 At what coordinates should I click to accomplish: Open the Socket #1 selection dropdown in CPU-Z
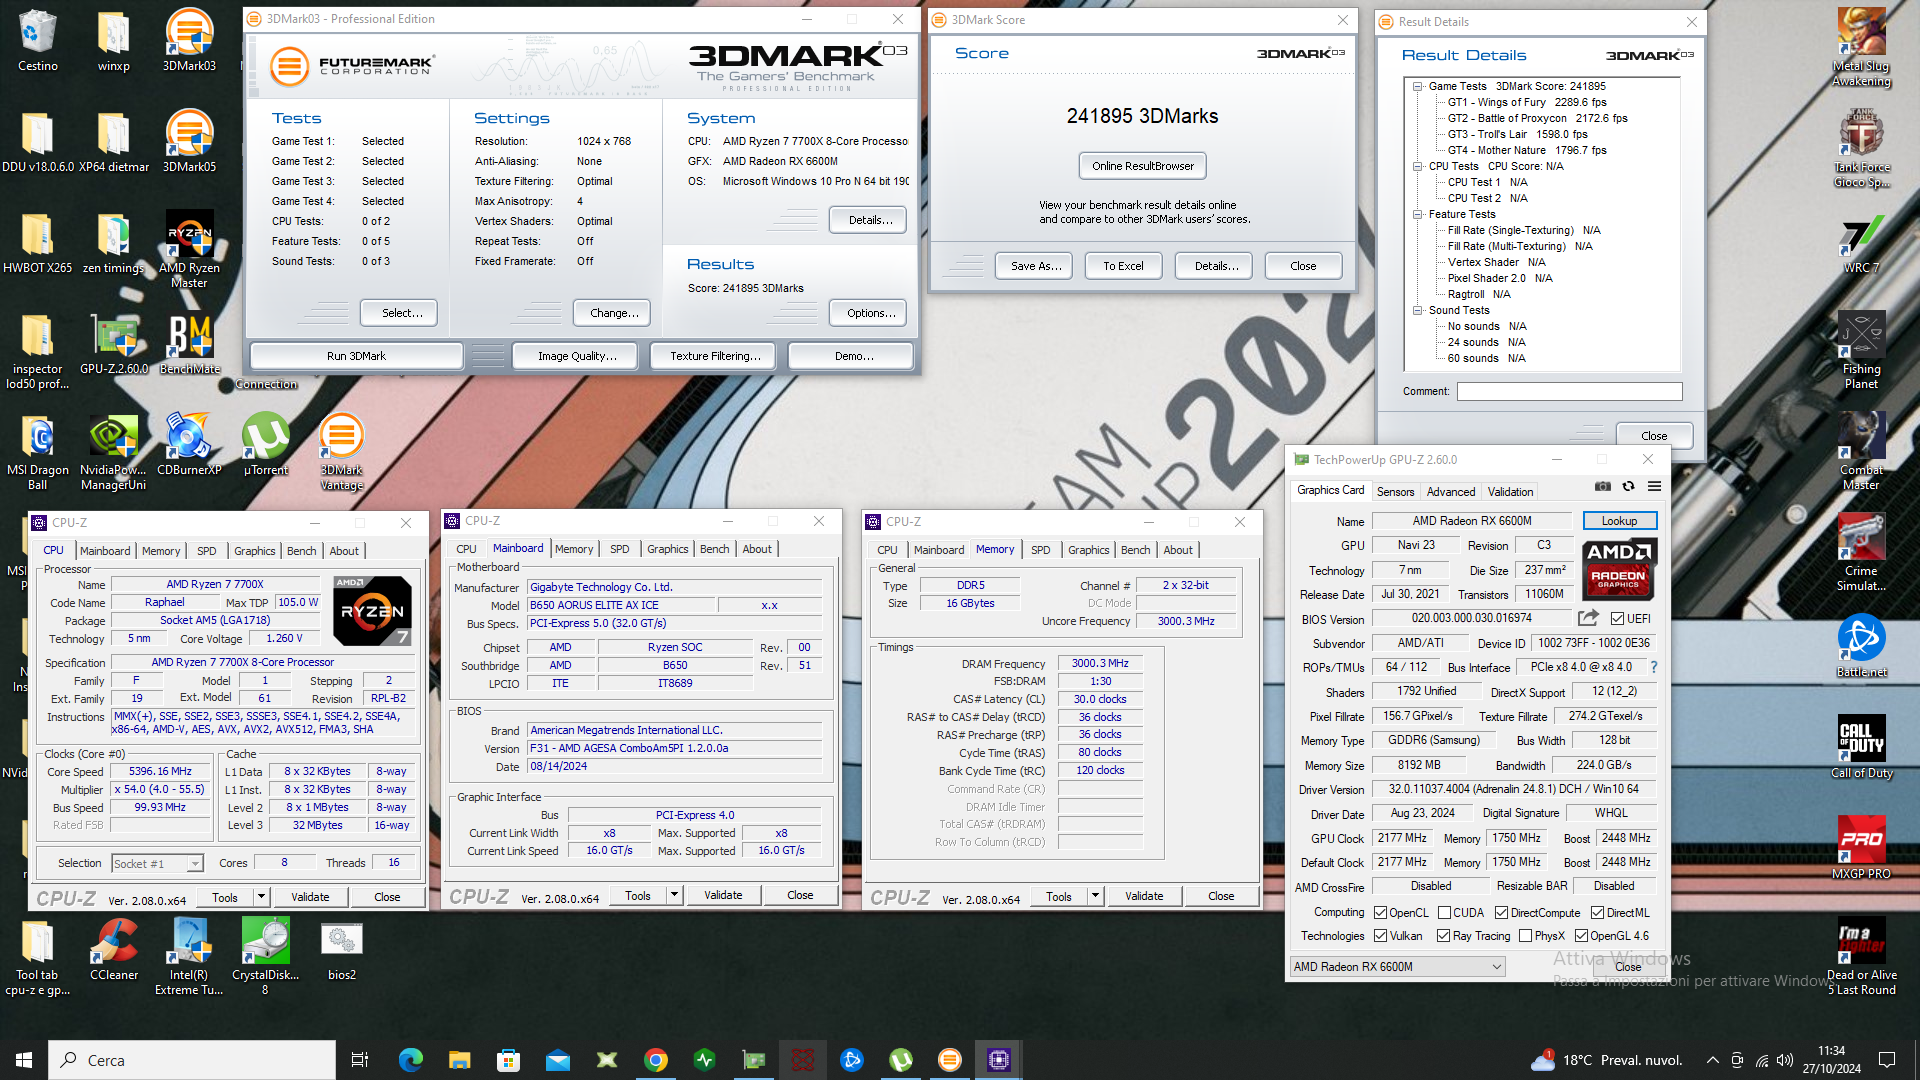[157, 863]
